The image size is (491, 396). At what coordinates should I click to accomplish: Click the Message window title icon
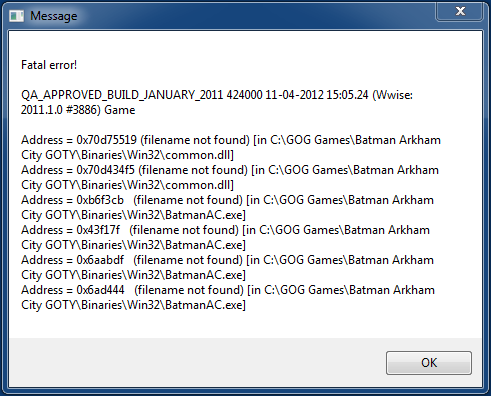[x=16, y=16]
